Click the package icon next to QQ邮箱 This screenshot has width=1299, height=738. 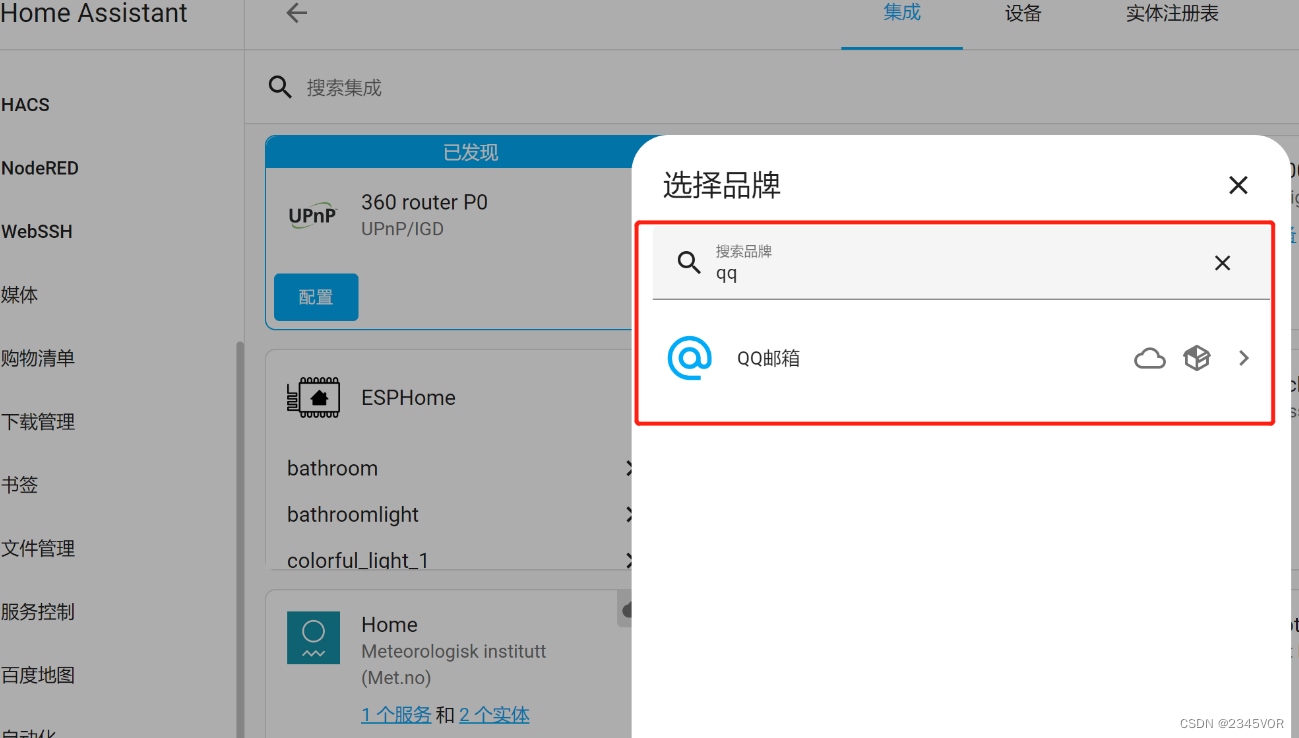[1196, 358]
